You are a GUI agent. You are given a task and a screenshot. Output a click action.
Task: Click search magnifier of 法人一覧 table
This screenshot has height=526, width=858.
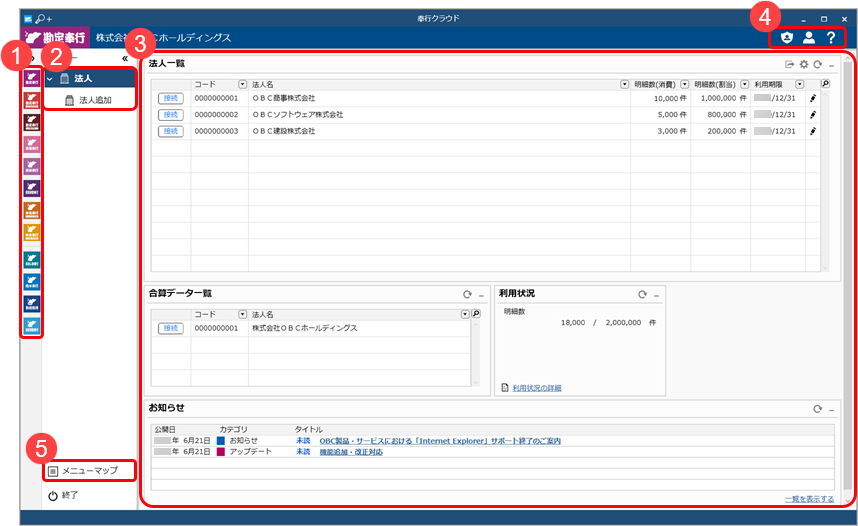(x=825, y=84)
